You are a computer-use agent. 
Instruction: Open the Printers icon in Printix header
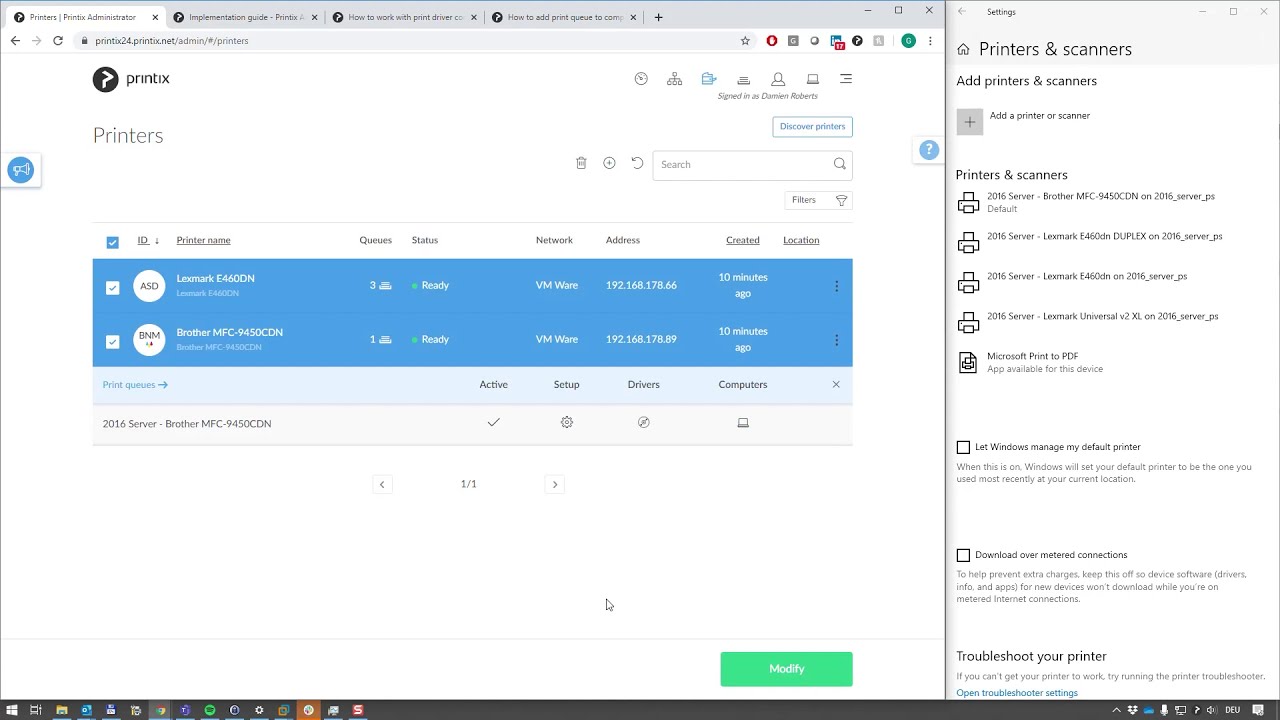(x=709, y=79)
